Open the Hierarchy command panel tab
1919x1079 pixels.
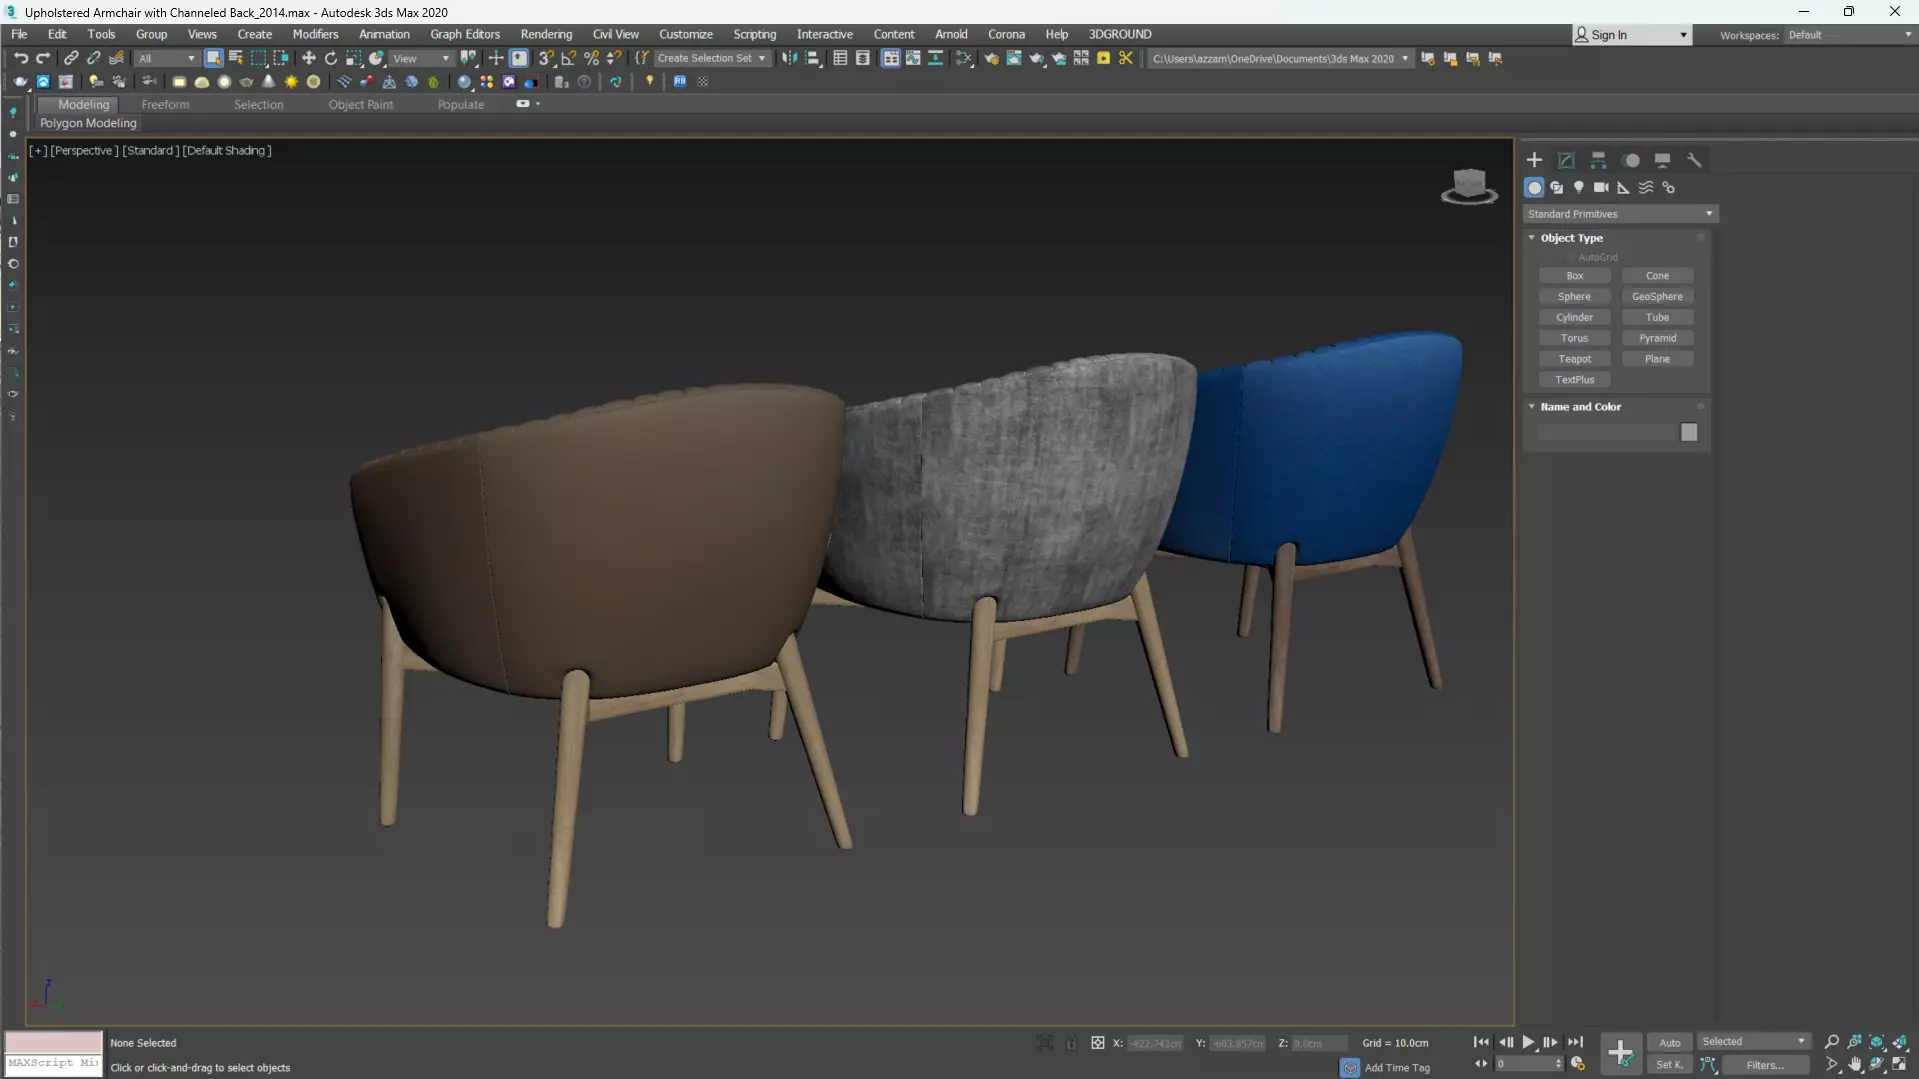click(1598, 160)
